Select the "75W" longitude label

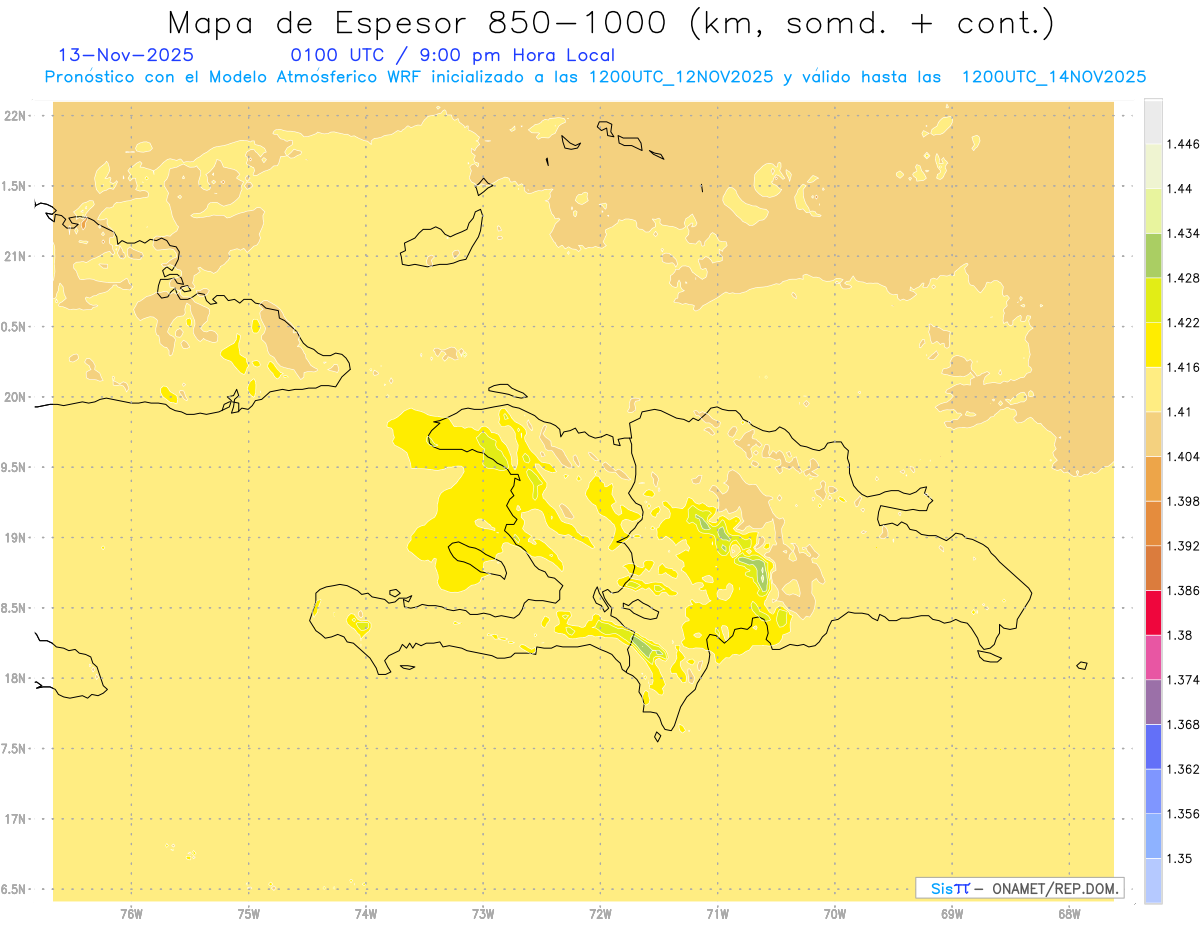(x=249, y=914)
